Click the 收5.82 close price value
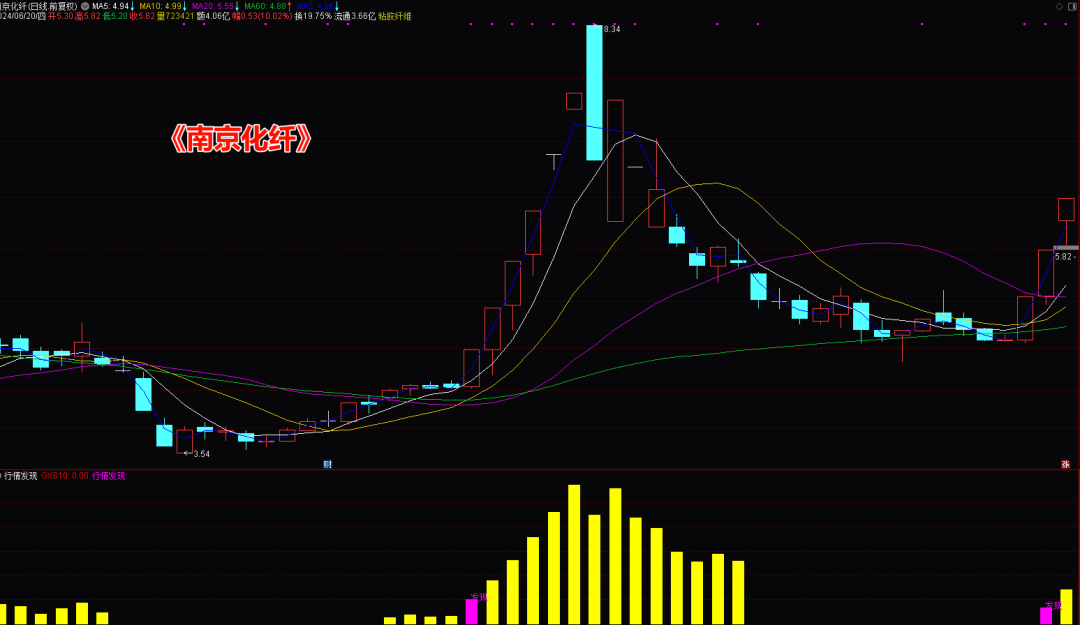1080x625 pixels. click(x=143, y=16)
